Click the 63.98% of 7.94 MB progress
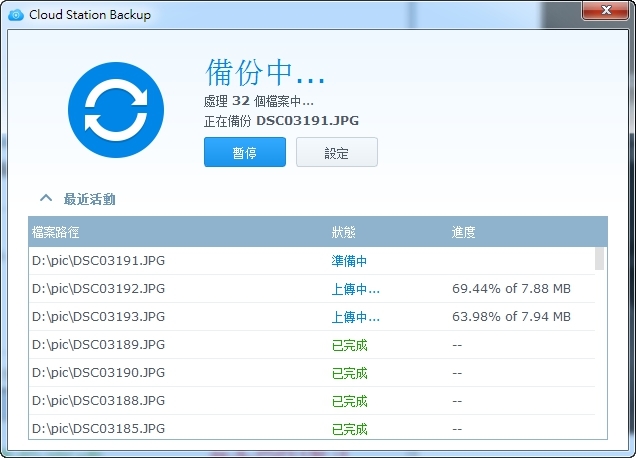This screenshot has width=636, height=458. tap(511, 316)
